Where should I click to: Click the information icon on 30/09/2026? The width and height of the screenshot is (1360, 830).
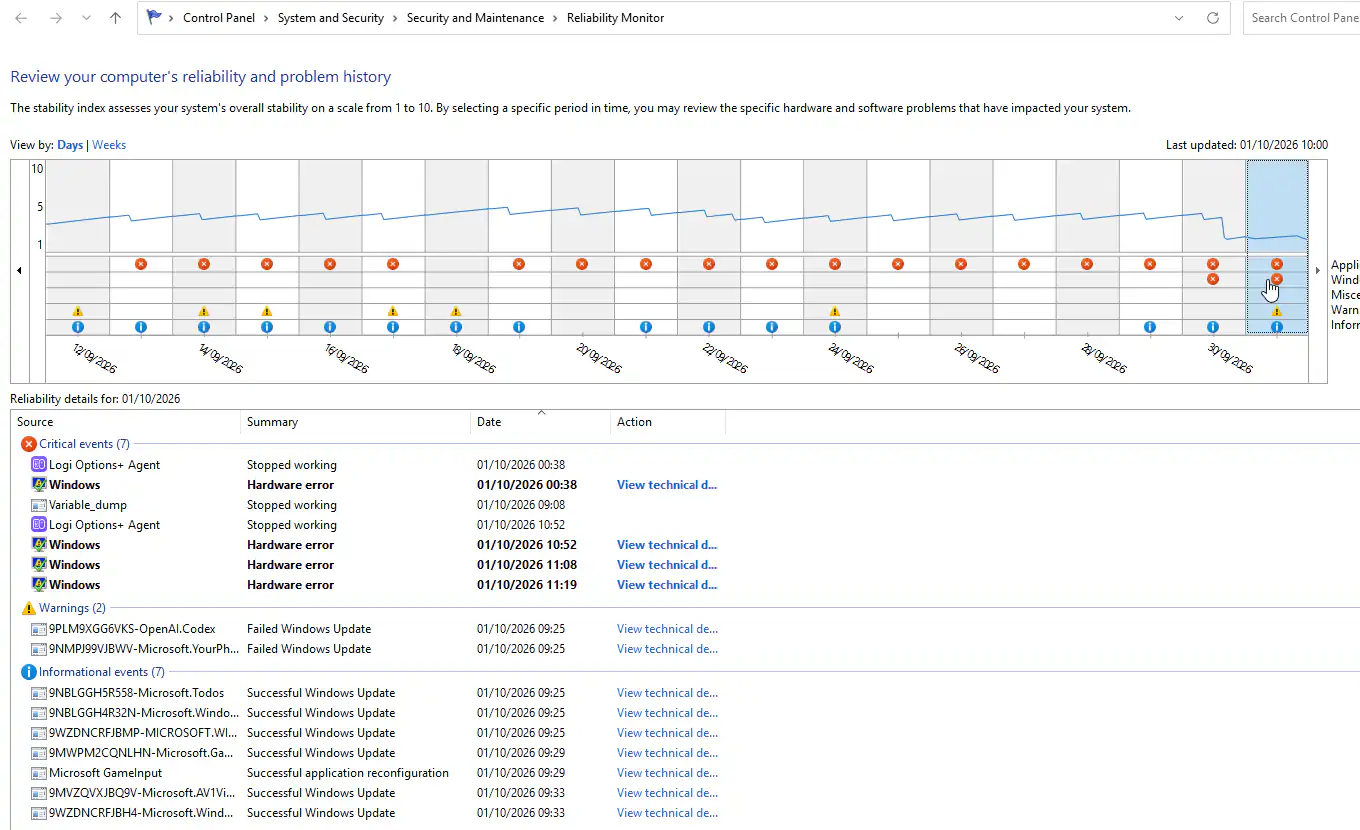pyautogui.click(x=1213, y=327)
